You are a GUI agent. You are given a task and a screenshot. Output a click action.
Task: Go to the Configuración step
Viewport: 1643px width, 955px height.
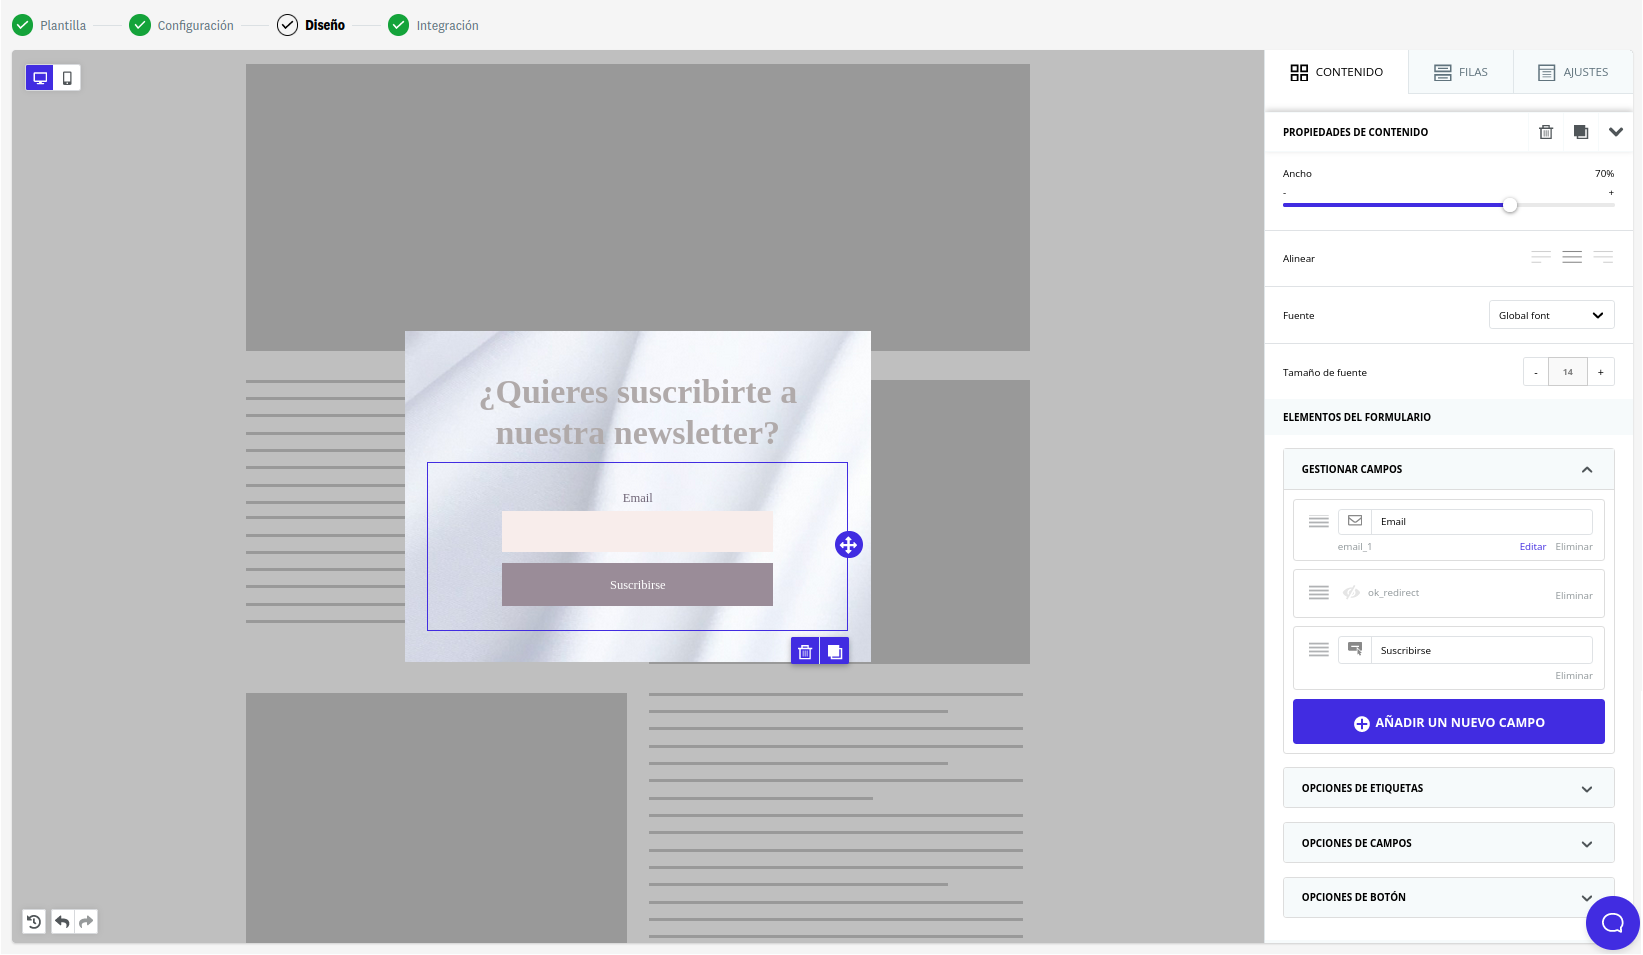click(x=182, y=25)
